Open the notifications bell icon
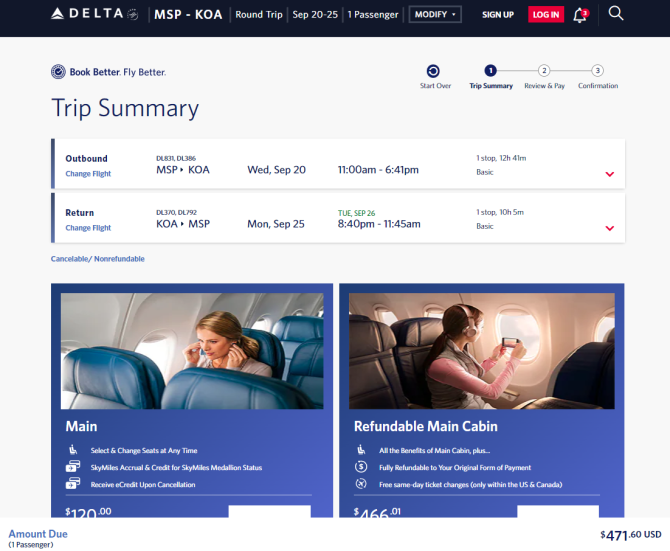Viewport: 670px width, 551px height. tap(580, 15)
